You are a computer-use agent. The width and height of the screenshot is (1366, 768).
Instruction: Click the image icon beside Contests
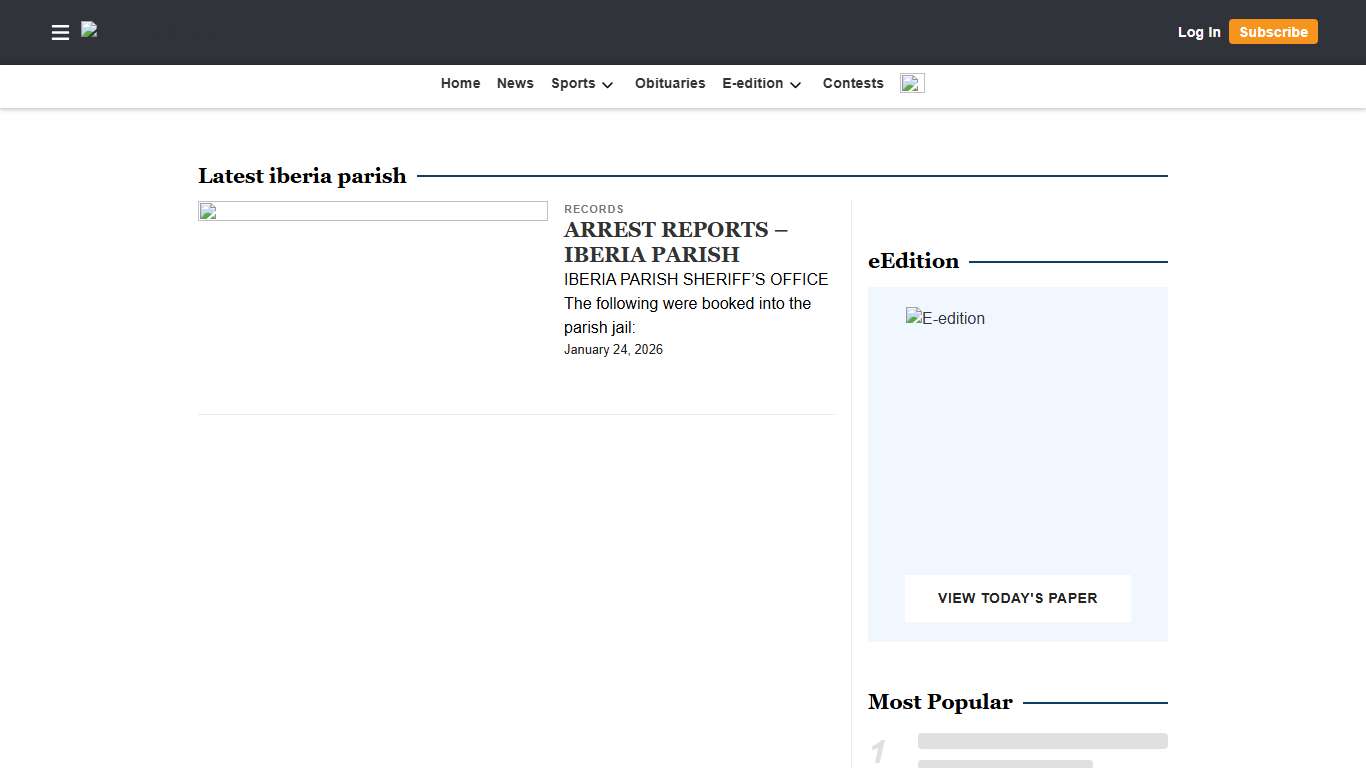pos(911,83)
